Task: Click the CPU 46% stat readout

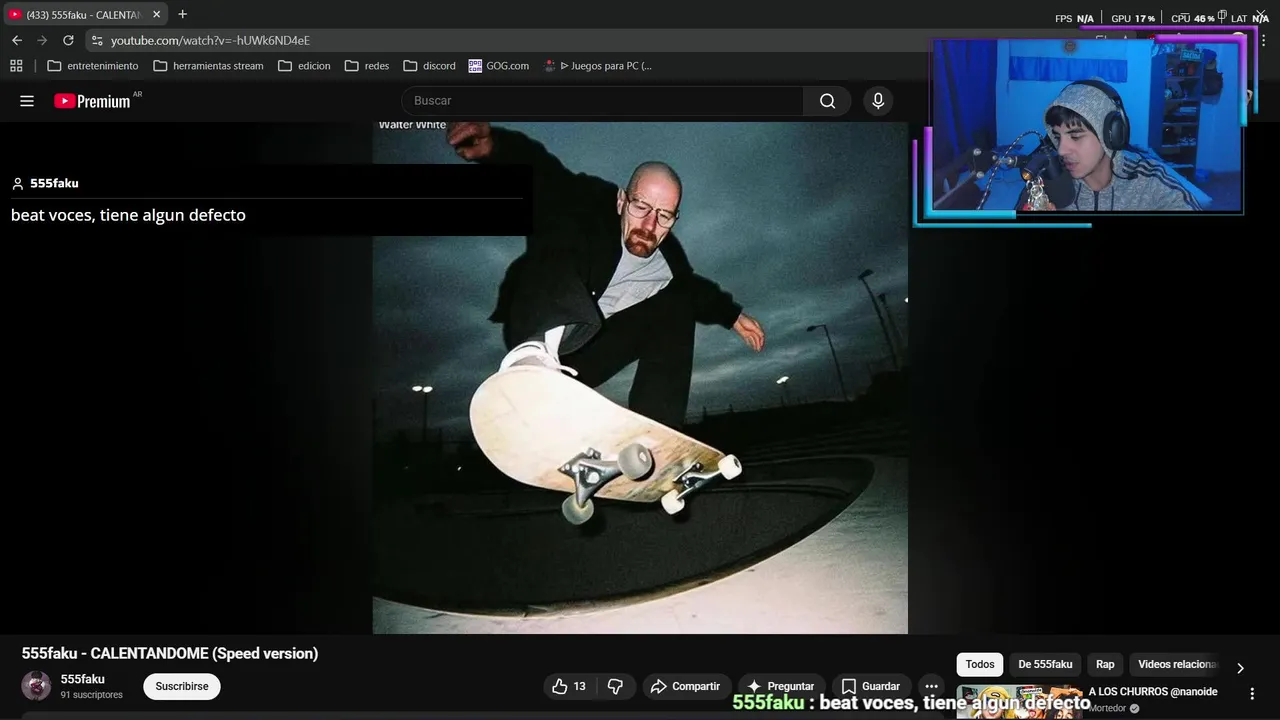Action: coord(1192,19)
